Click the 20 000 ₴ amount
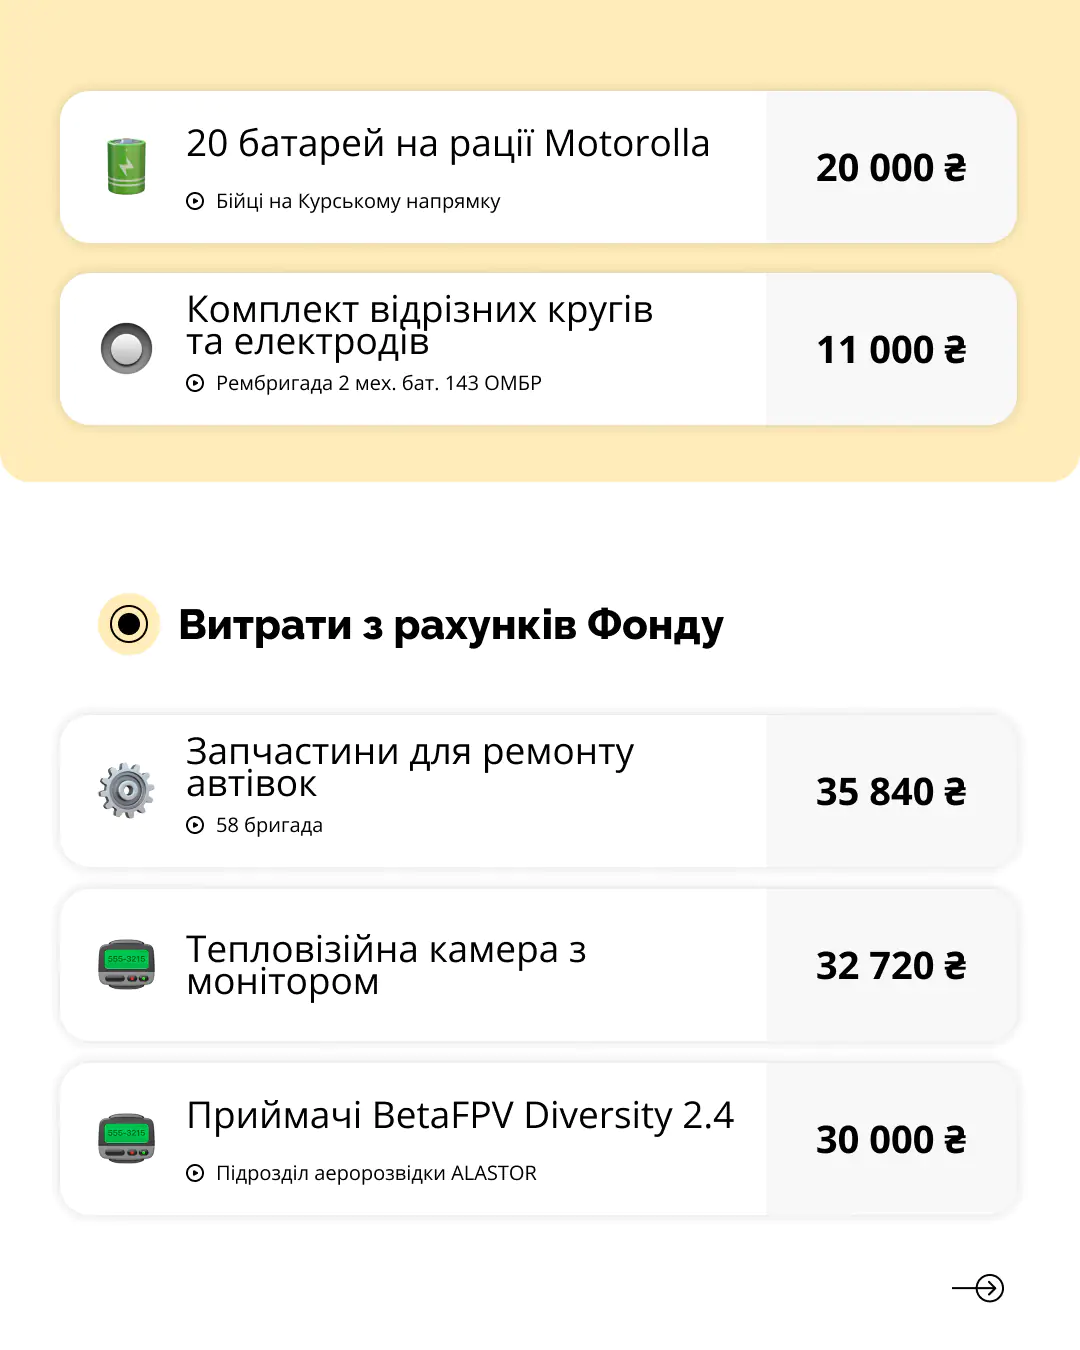Viewport: 1080px width, 1350px height. pos(891,168)
